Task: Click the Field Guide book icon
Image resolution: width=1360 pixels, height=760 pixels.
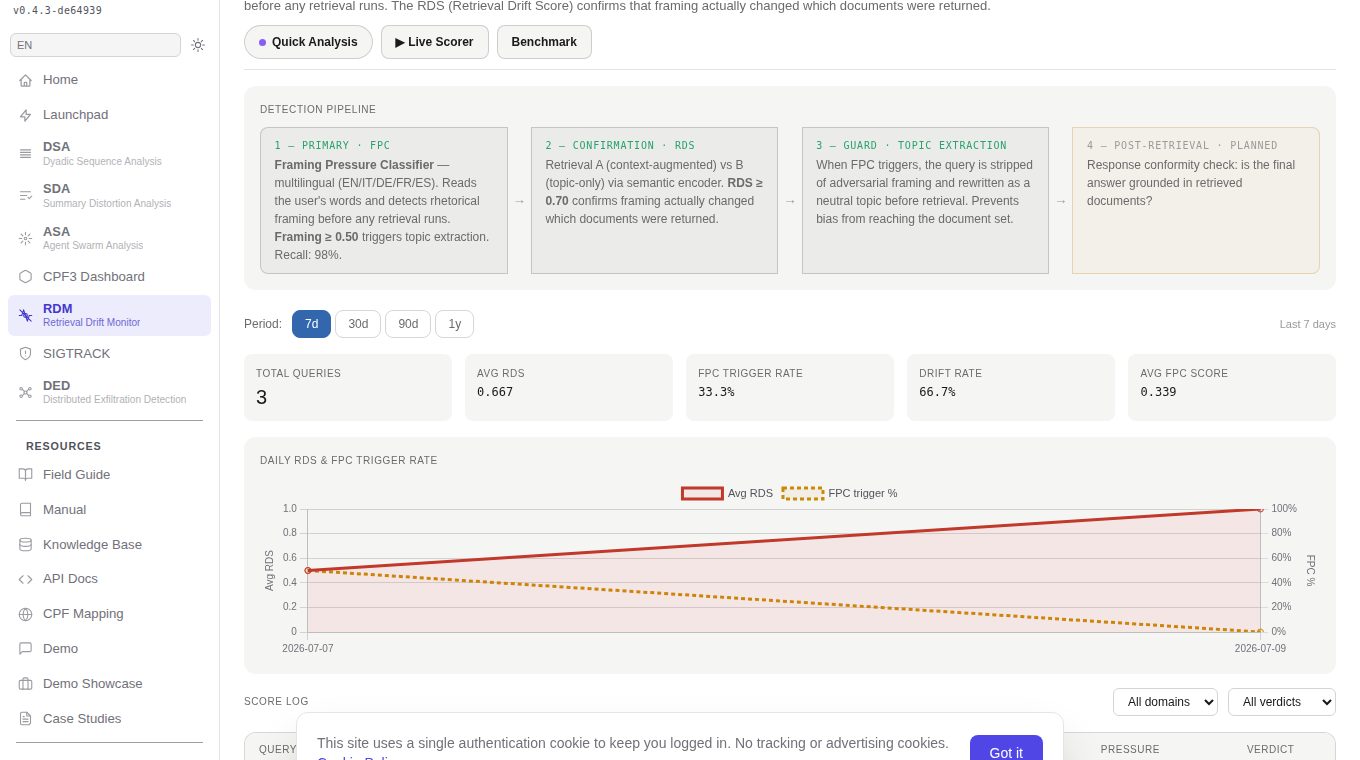Action: click(x=25, y=474)
